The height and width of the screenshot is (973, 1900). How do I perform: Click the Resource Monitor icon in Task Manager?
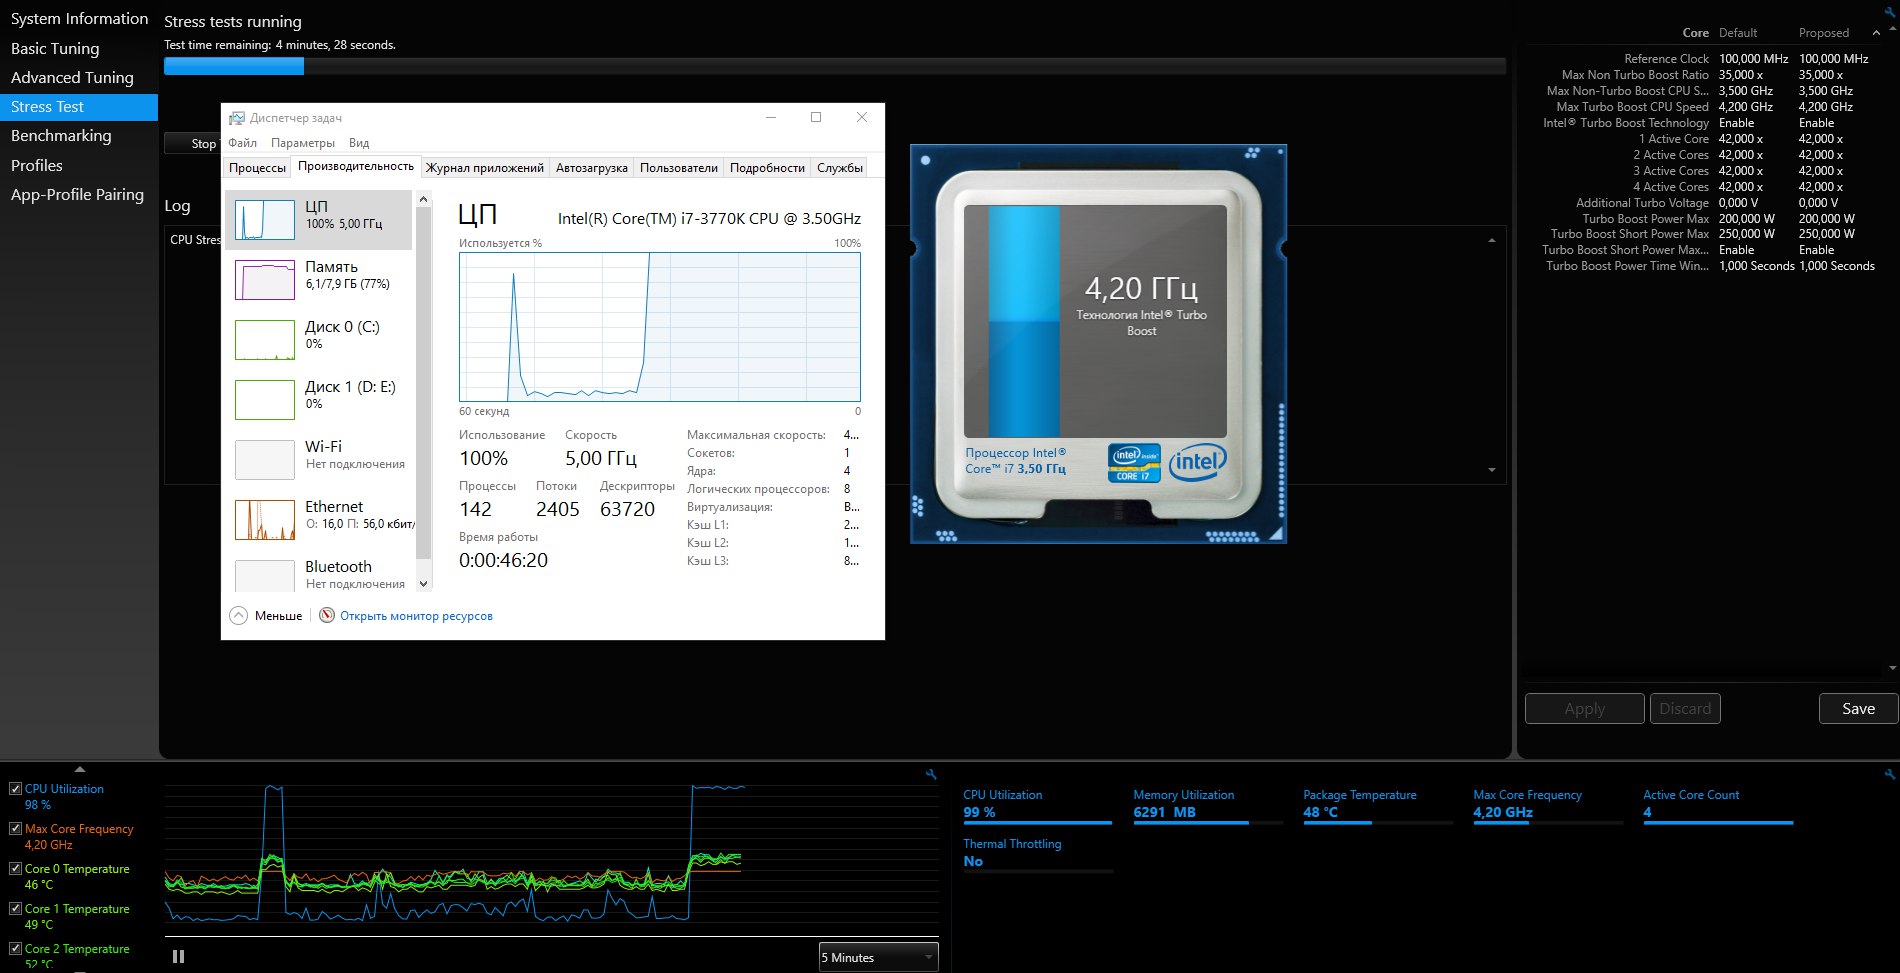327,615
